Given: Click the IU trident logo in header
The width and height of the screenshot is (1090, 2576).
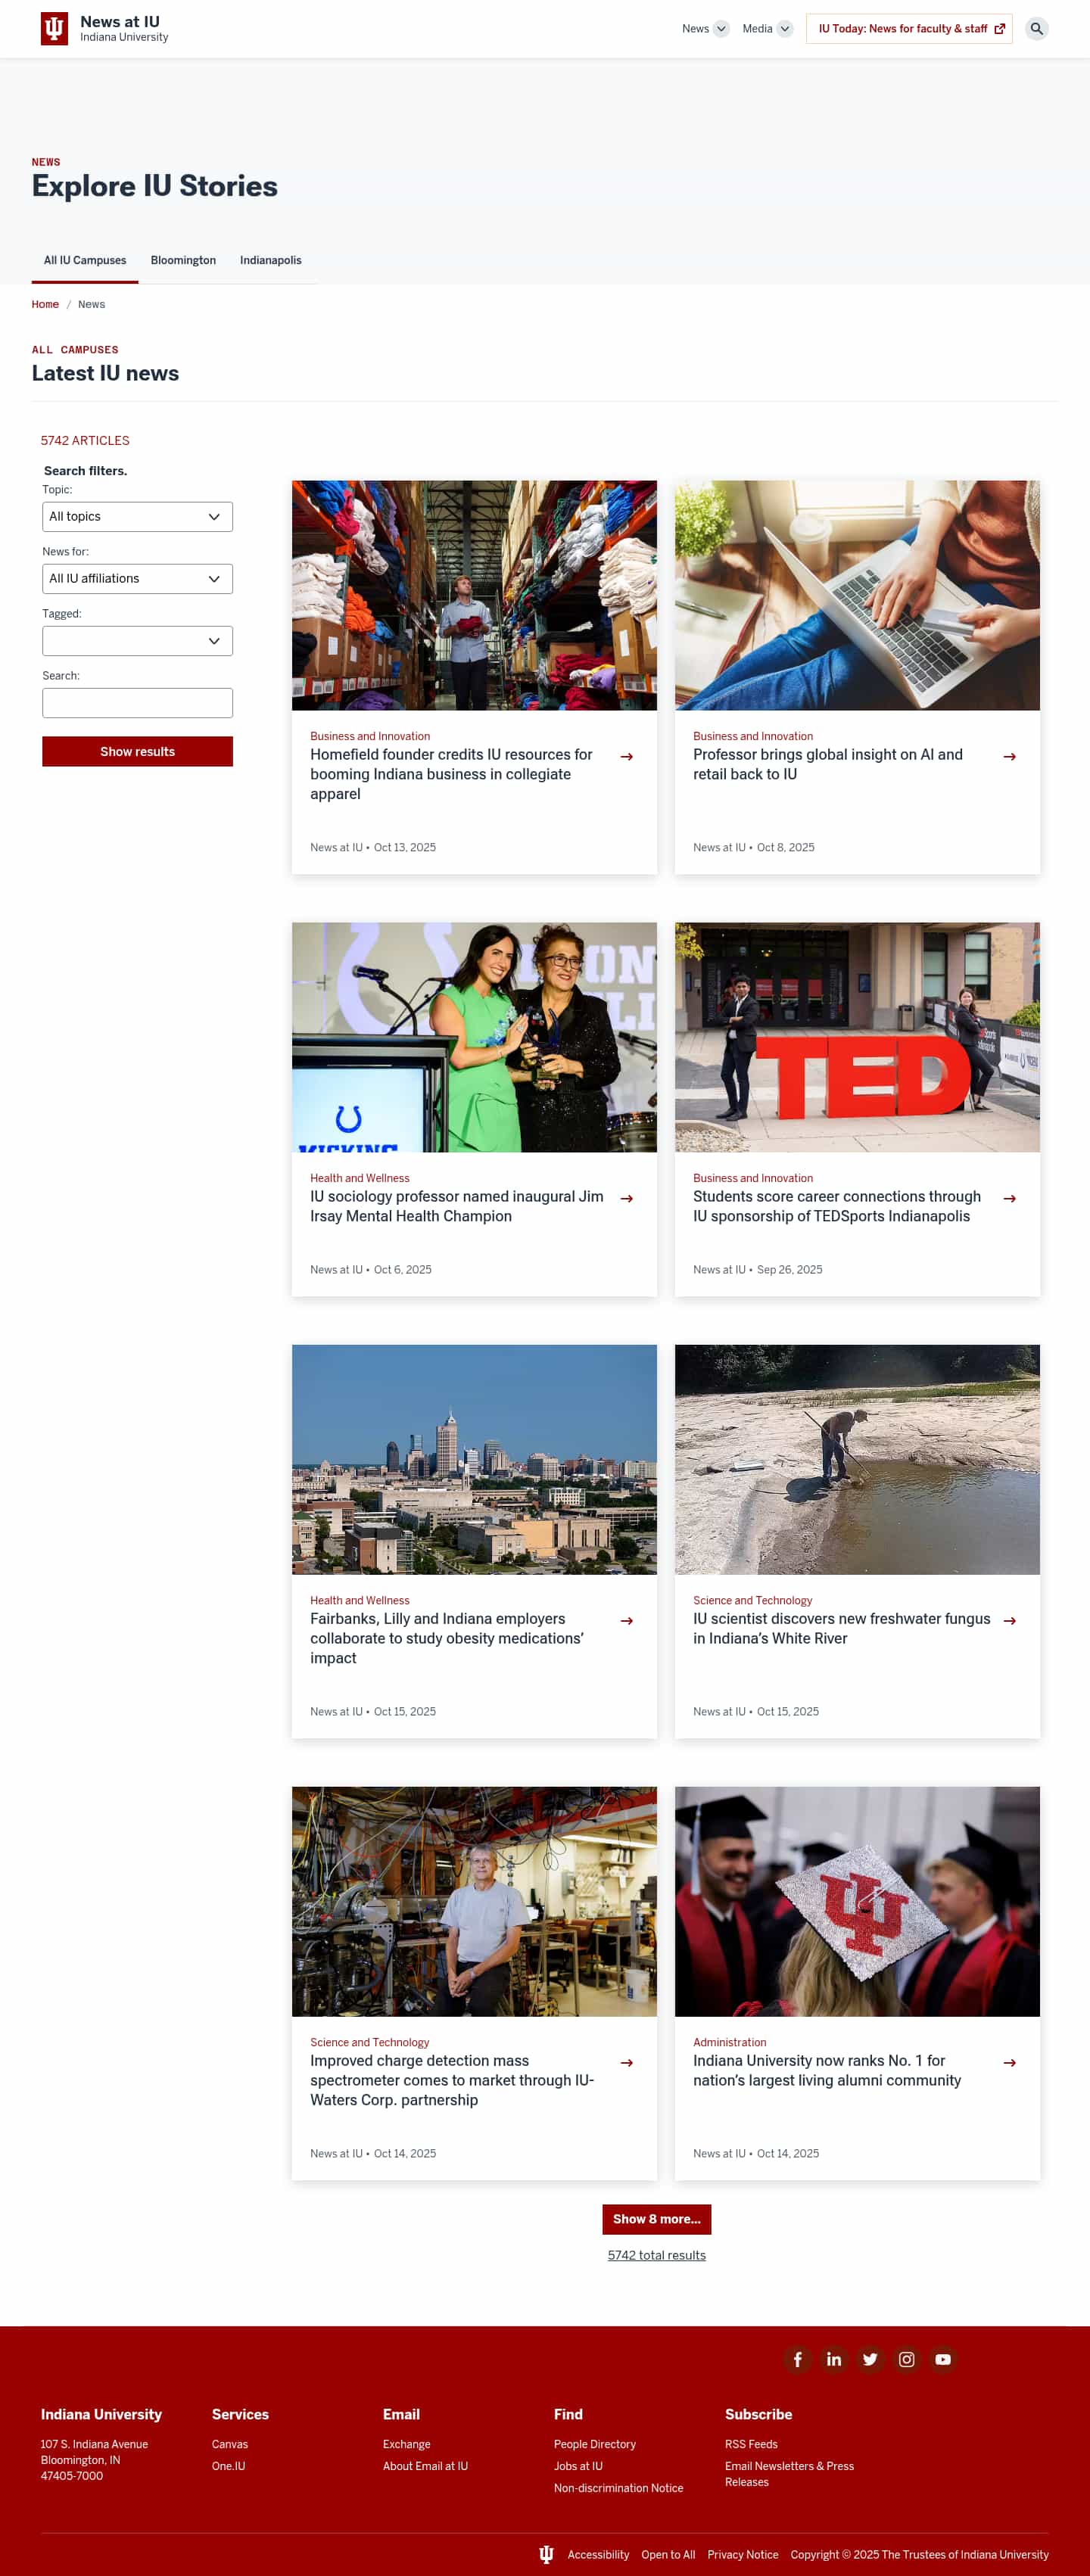Looking at the screenshot, I should [x=54, y=29].
